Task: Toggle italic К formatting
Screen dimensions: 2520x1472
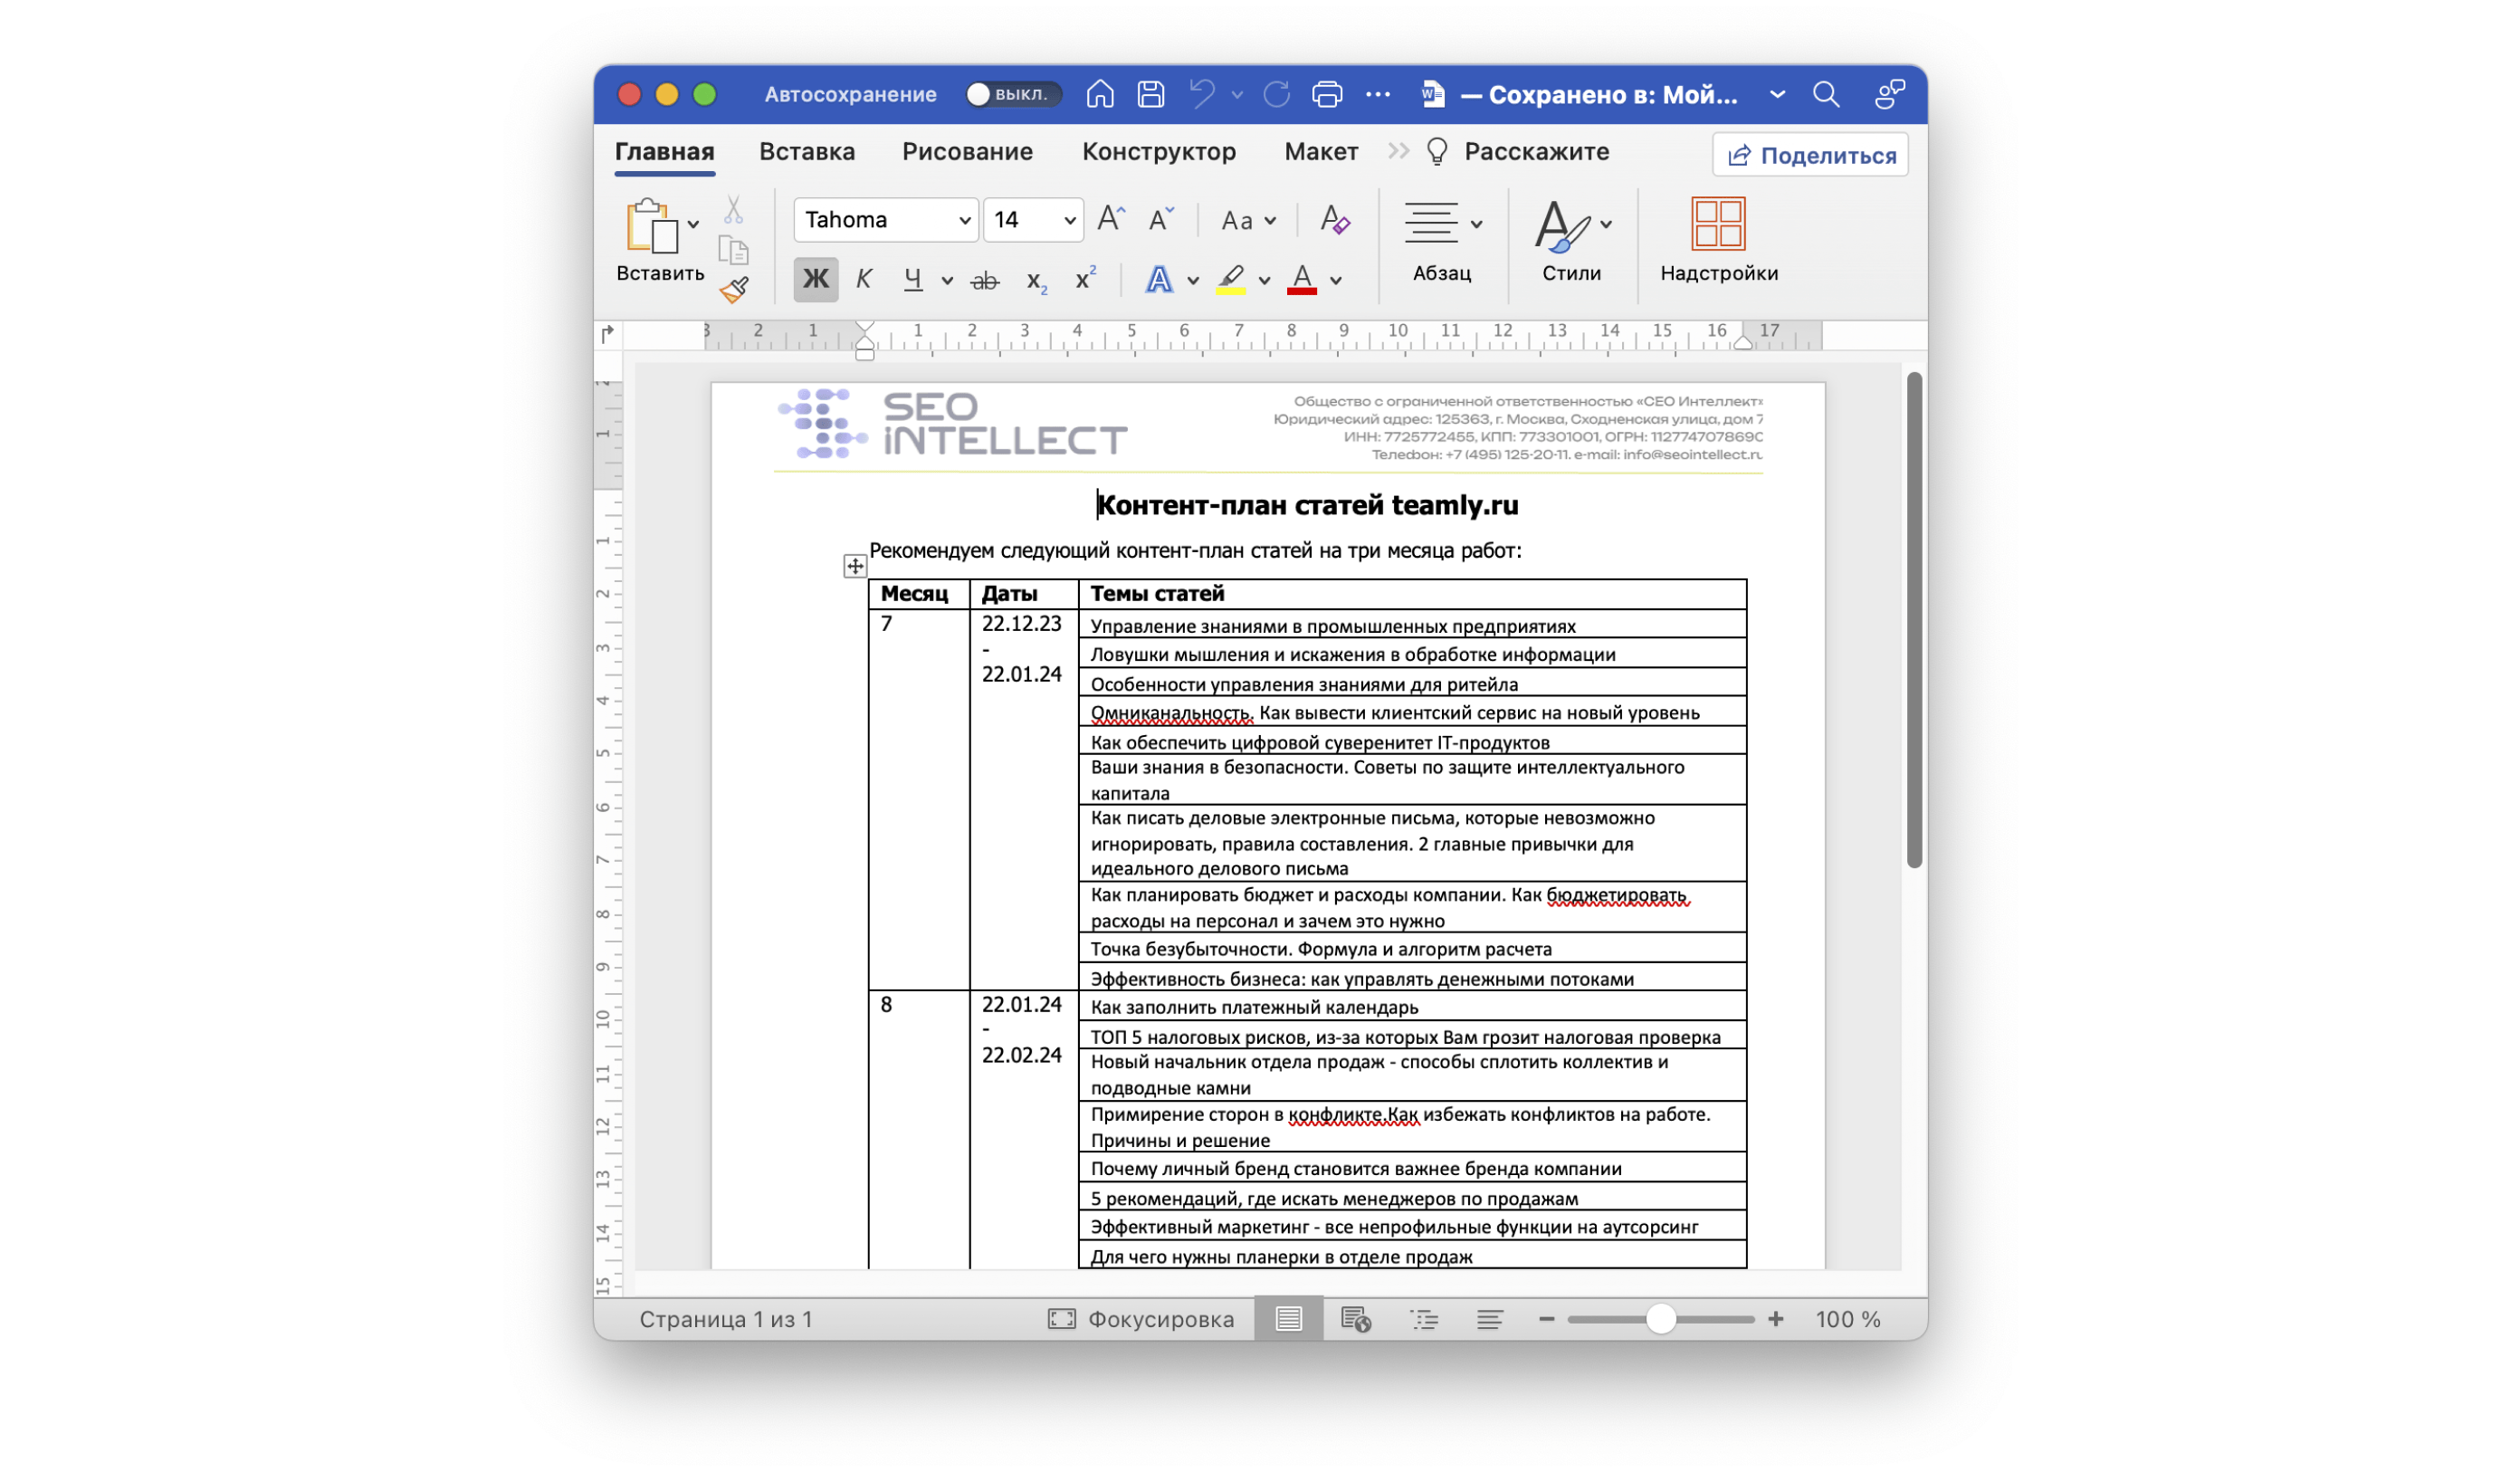Action: tap(864, 279)
